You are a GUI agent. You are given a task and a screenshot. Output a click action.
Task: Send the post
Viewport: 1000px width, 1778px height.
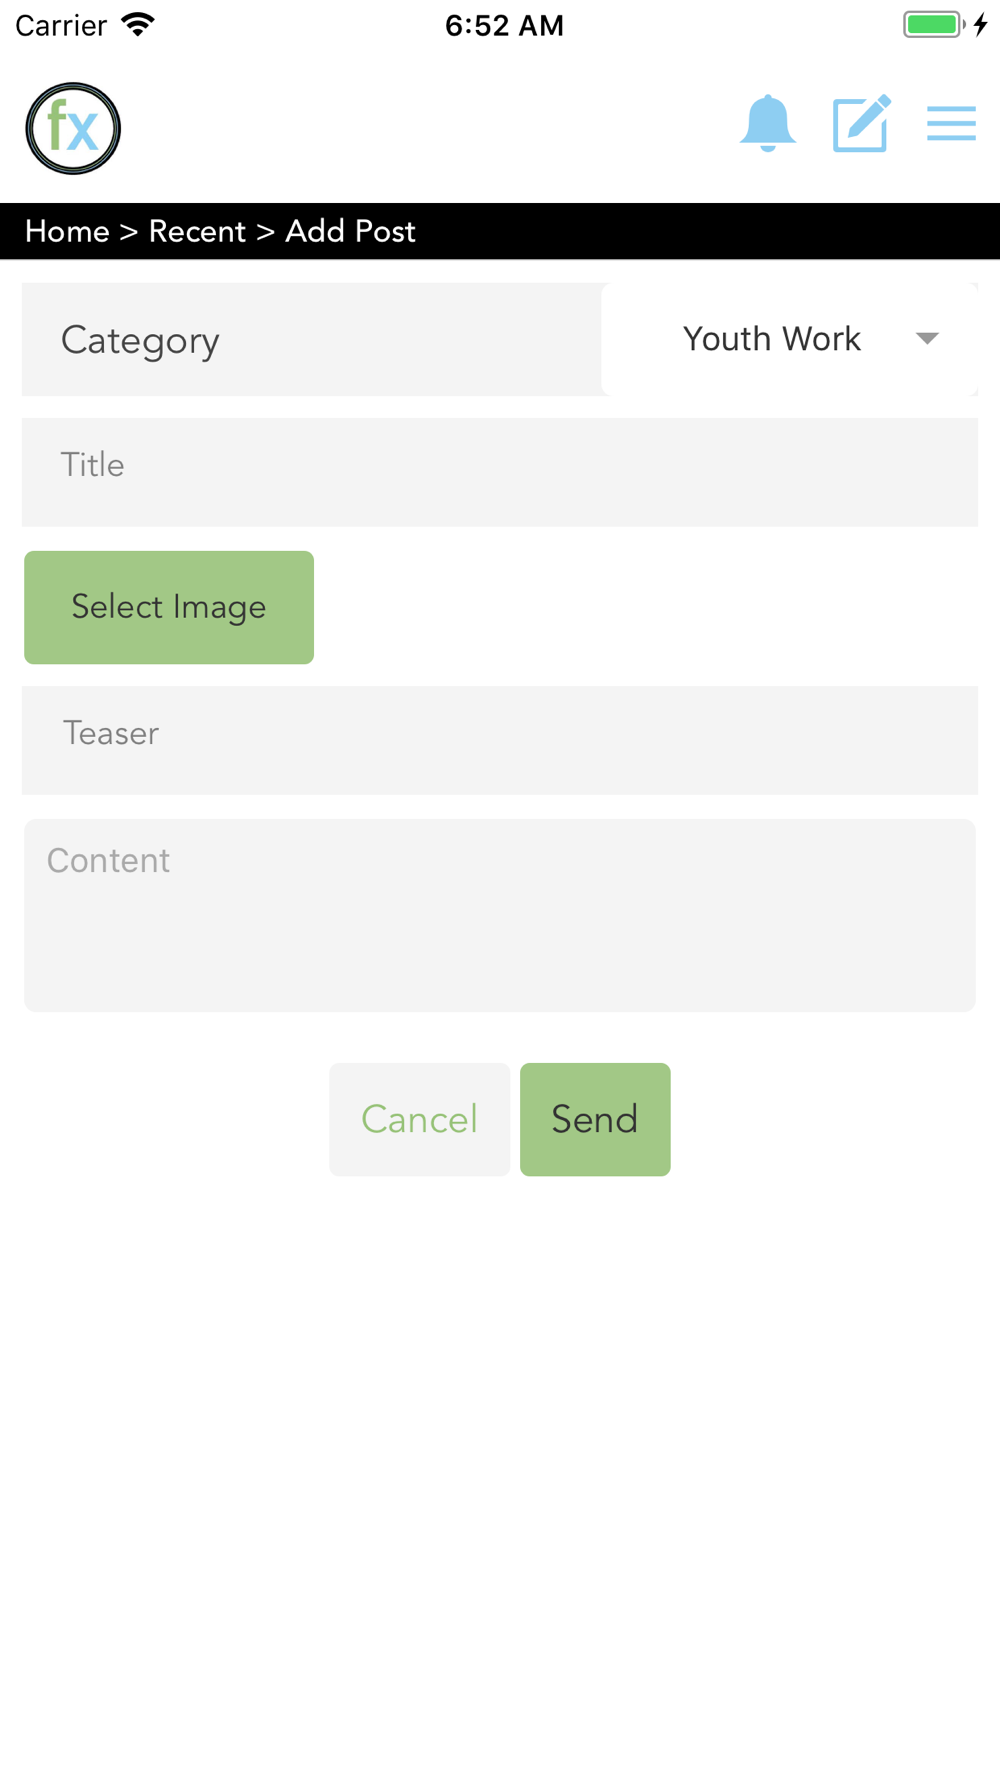pos(595,1119)
